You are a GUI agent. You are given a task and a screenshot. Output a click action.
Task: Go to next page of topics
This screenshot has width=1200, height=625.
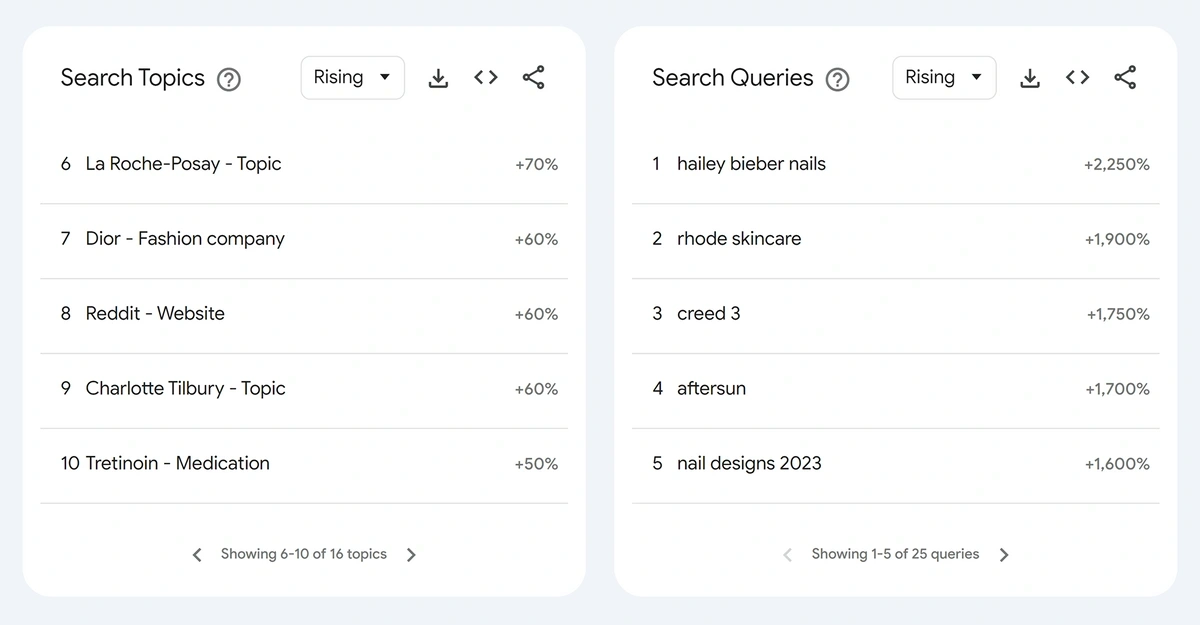(411, 555)
